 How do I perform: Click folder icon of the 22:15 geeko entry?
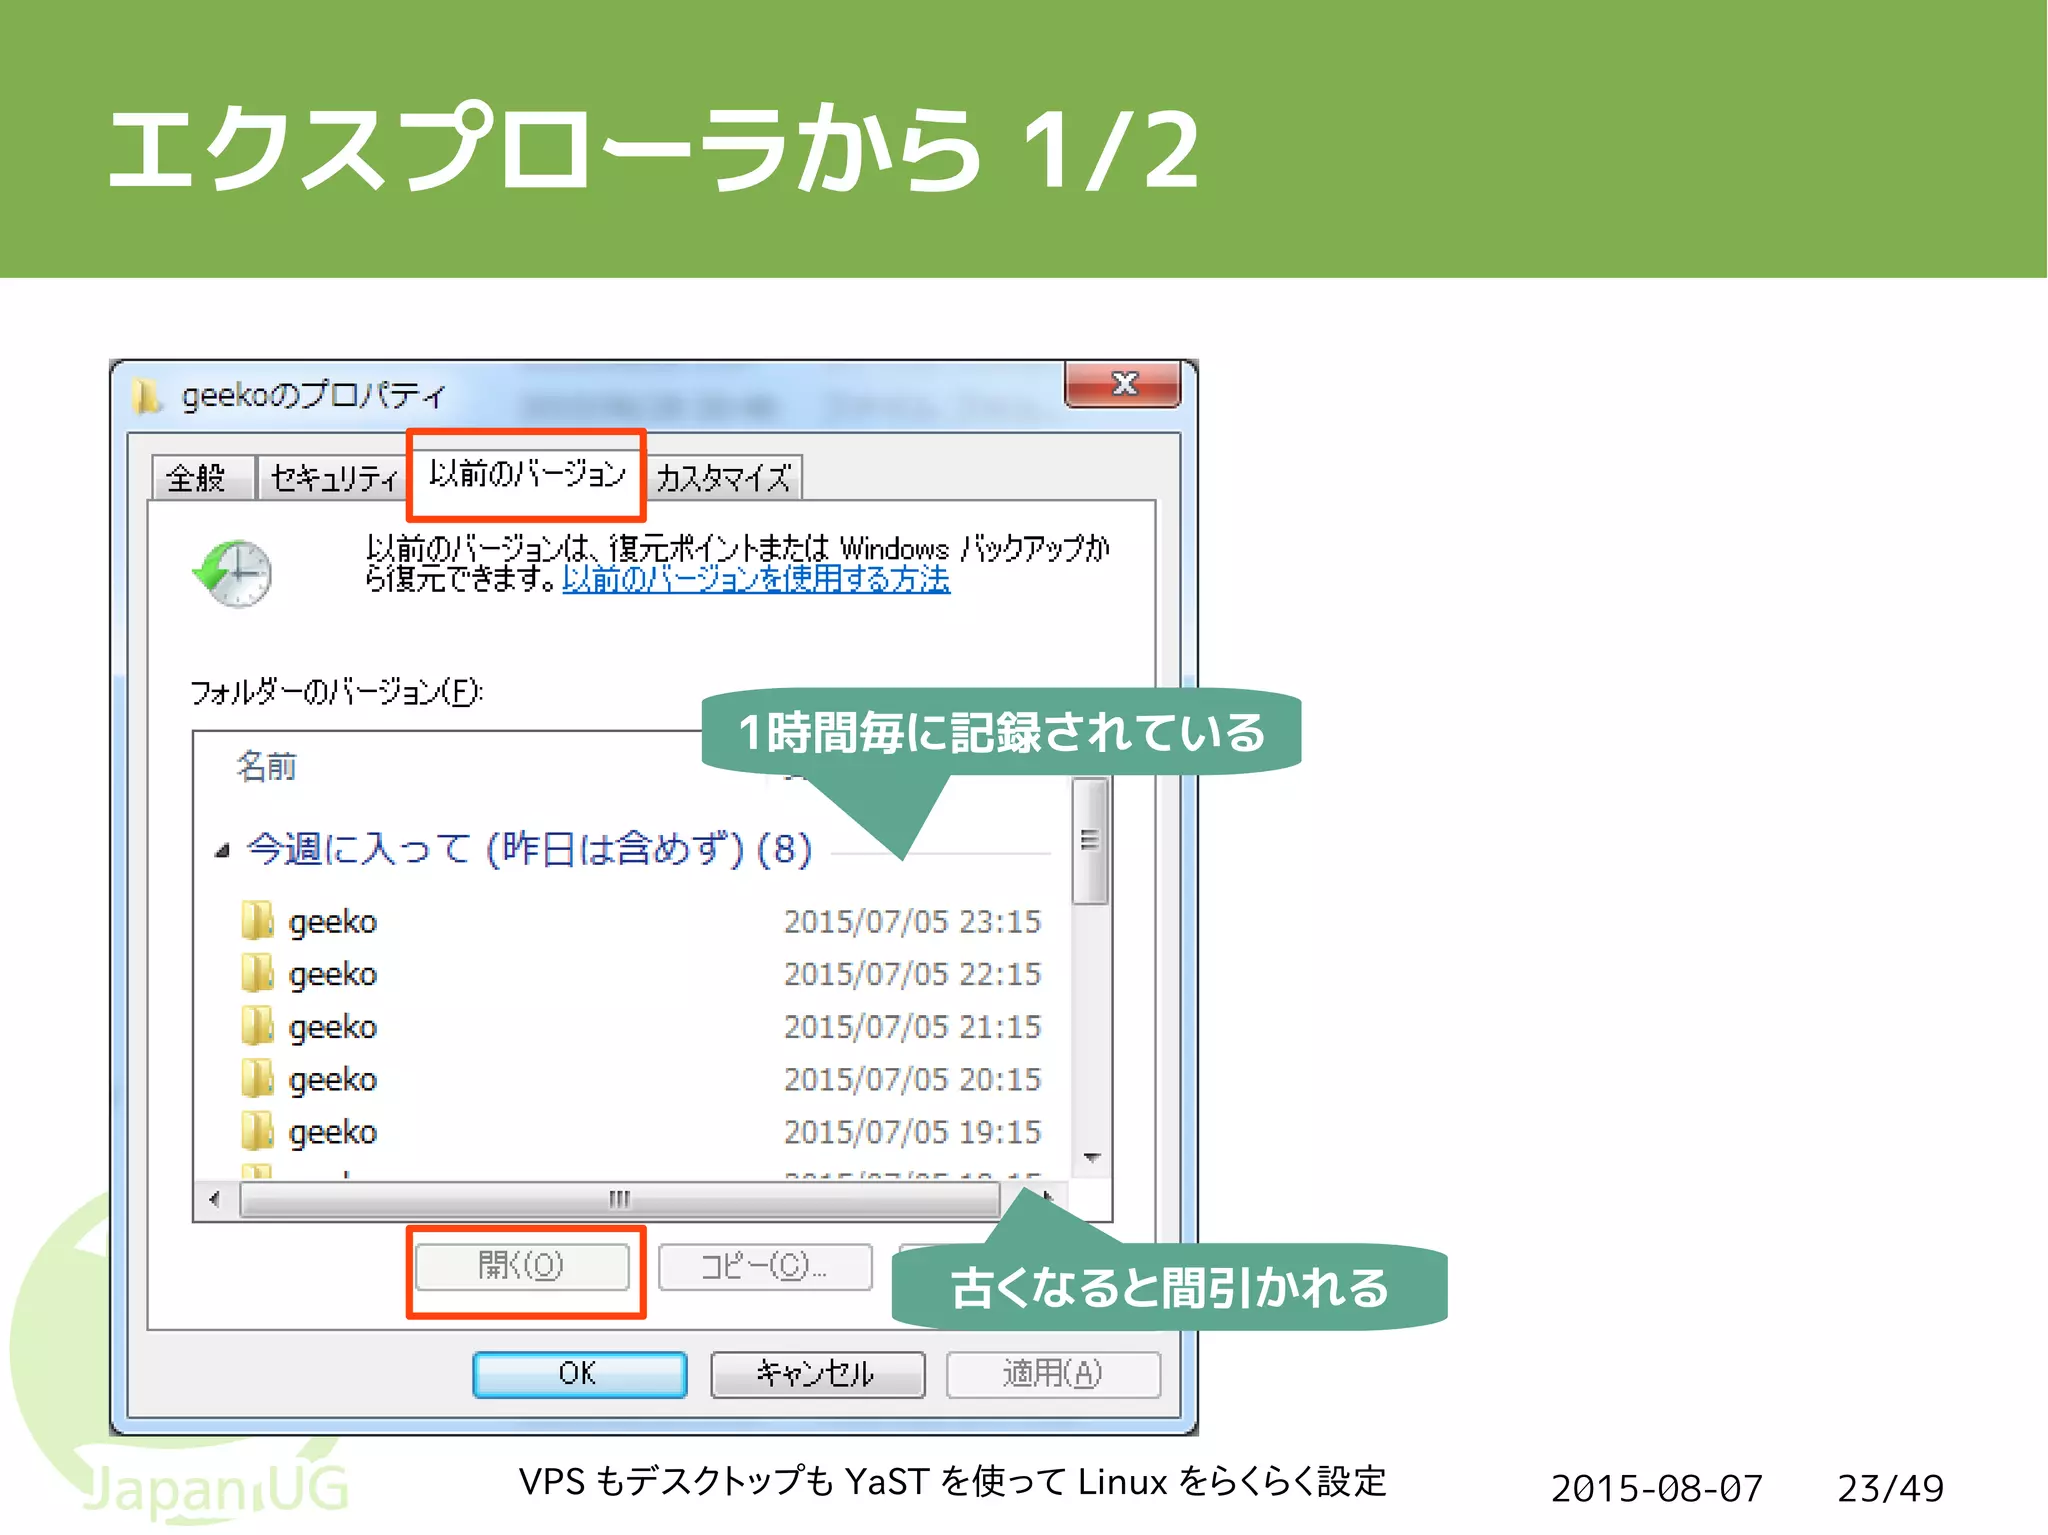coord(257,973)
